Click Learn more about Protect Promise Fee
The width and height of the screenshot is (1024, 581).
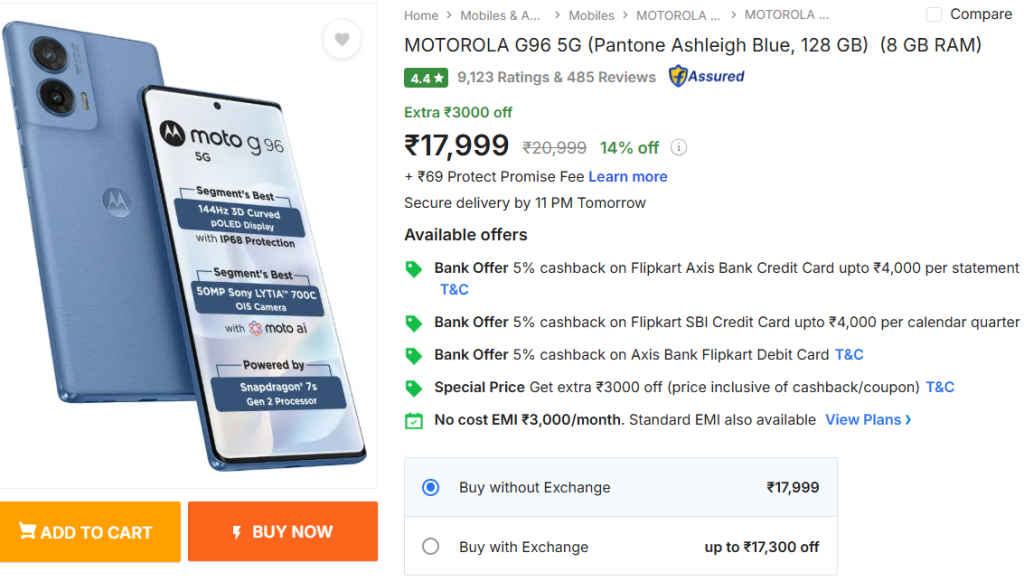point(628,176)
